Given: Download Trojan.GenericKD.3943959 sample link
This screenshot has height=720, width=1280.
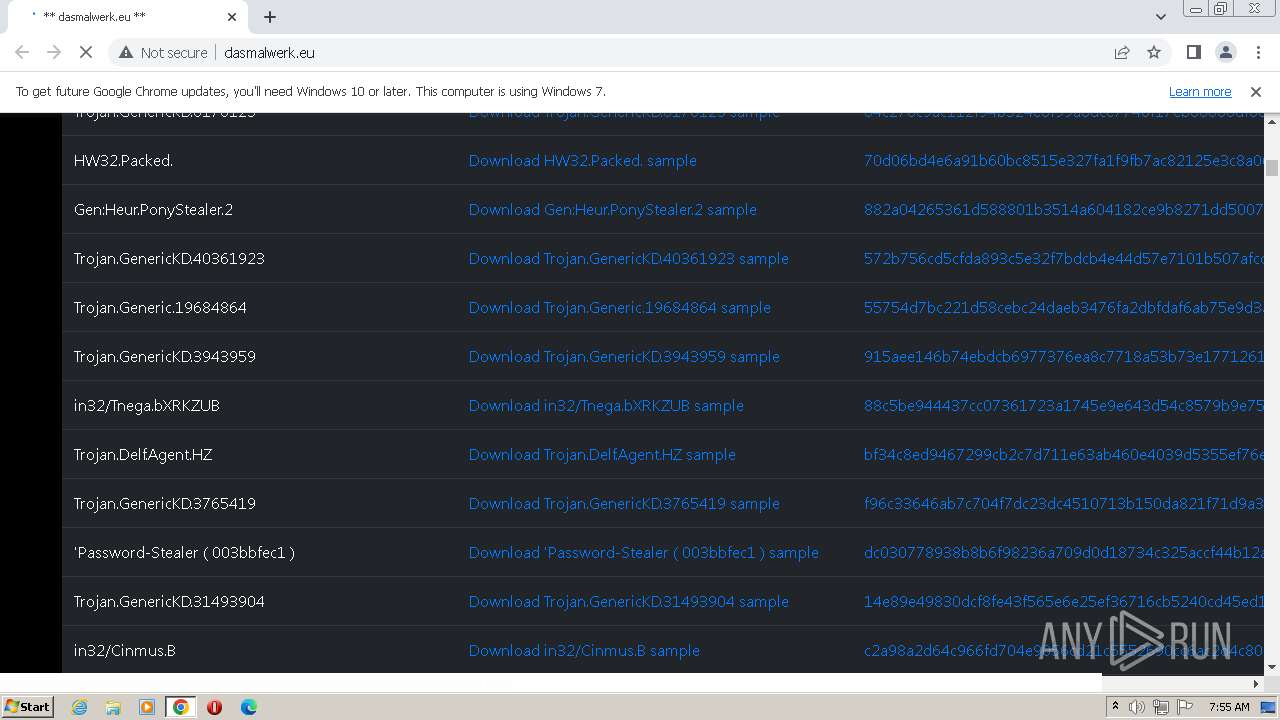Looking at the screenshot, I should pos(624,356).
